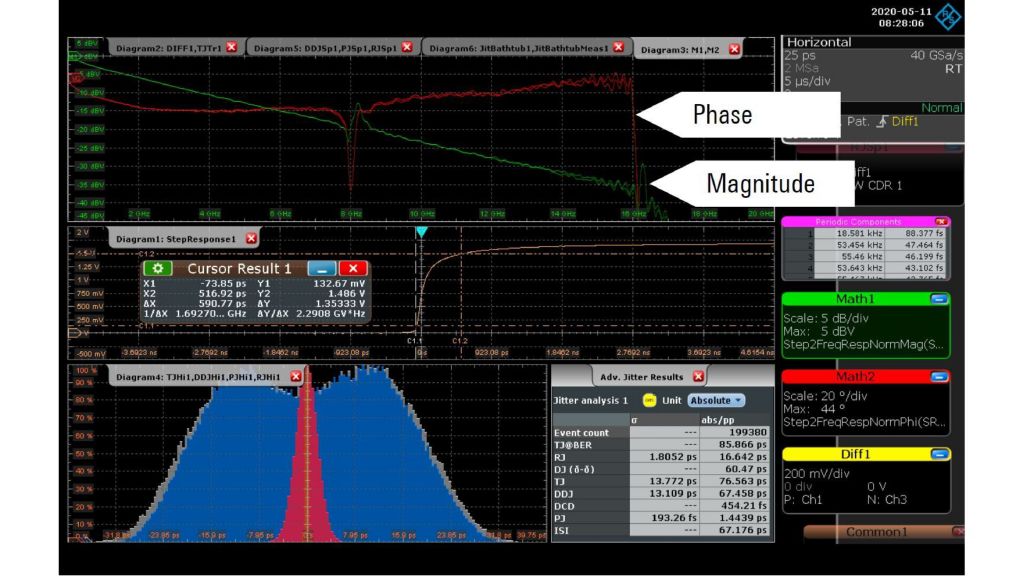Select the Diagram1: StepResponse1 tab
Image resolution: width=1024 pixels, height=576 pixels.
pyautogui.click(x=176, y=239)
